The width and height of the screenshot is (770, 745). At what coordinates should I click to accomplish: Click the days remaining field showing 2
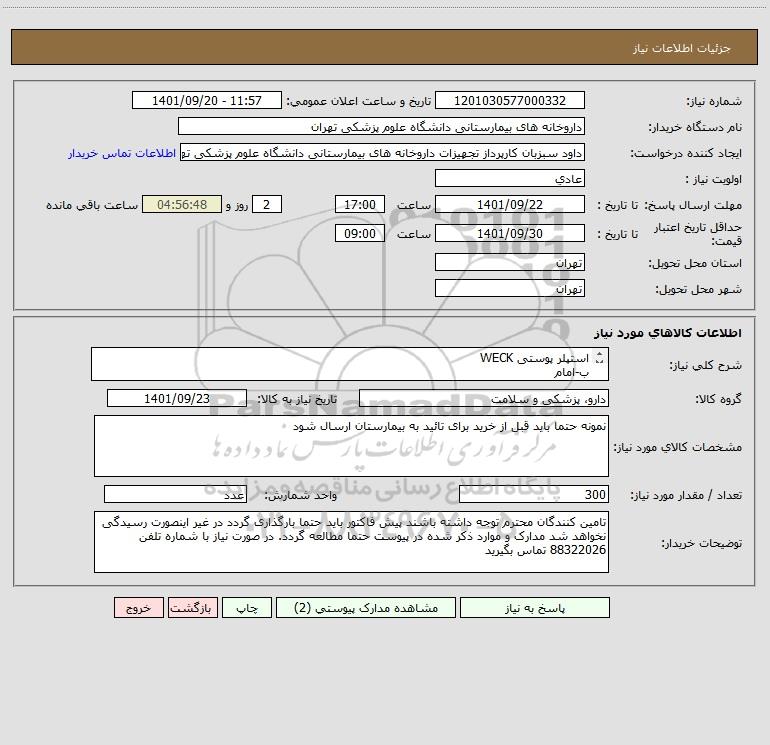[x=267, y=204]
